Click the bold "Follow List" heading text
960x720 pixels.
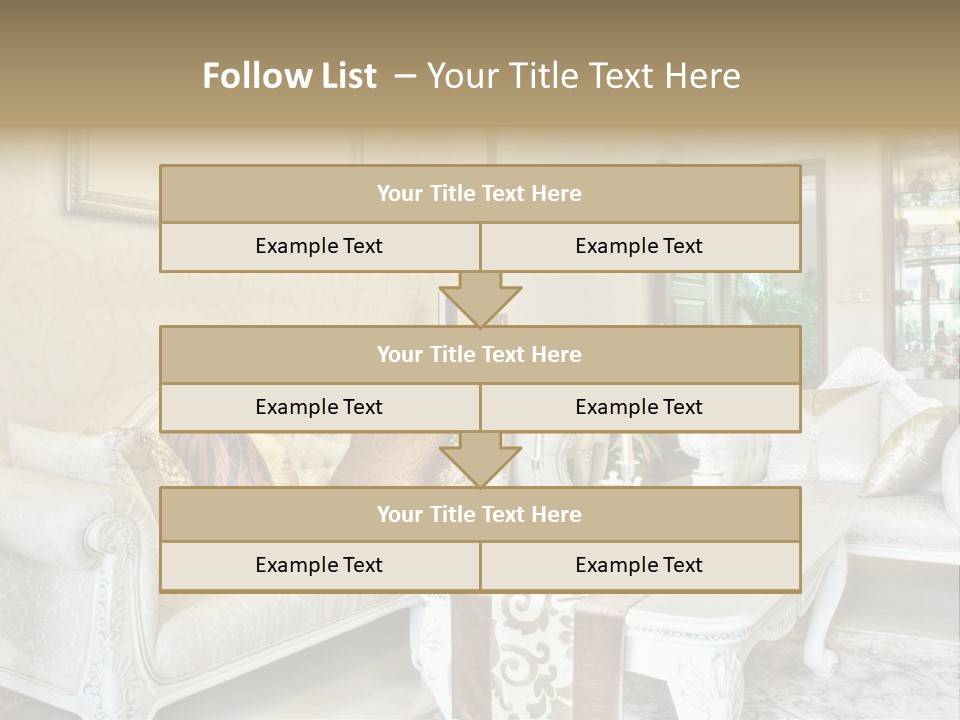click(289, 76)
